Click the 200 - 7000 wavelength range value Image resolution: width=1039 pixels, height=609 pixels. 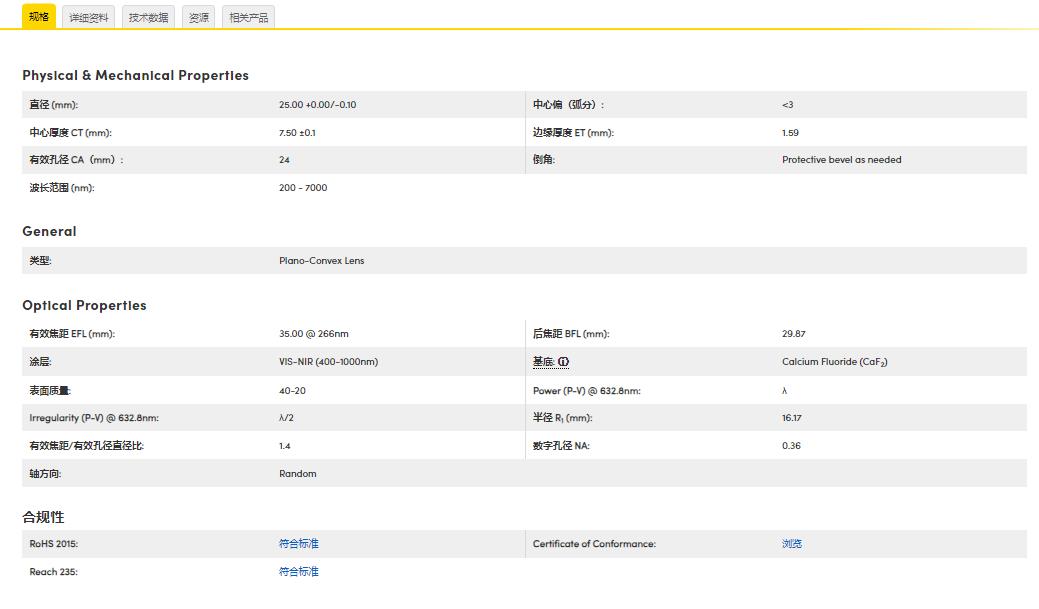pos(303,188)
